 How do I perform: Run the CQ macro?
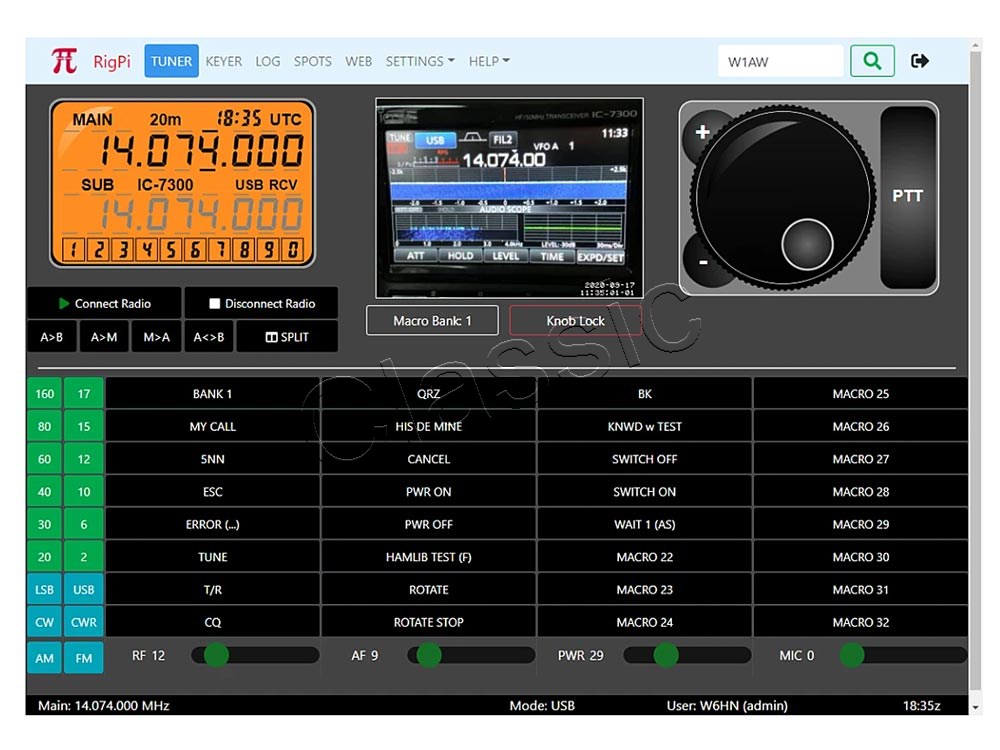[212, 622]
